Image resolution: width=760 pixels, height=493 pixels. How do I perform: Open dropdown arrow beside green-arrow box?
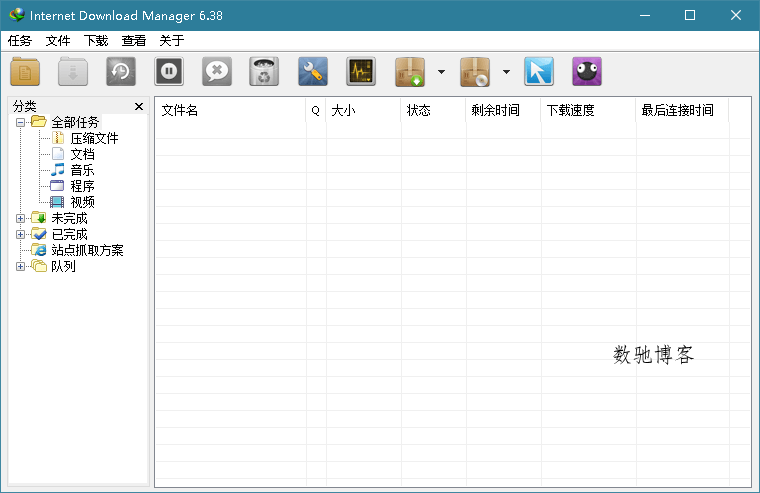pos(441,72)
